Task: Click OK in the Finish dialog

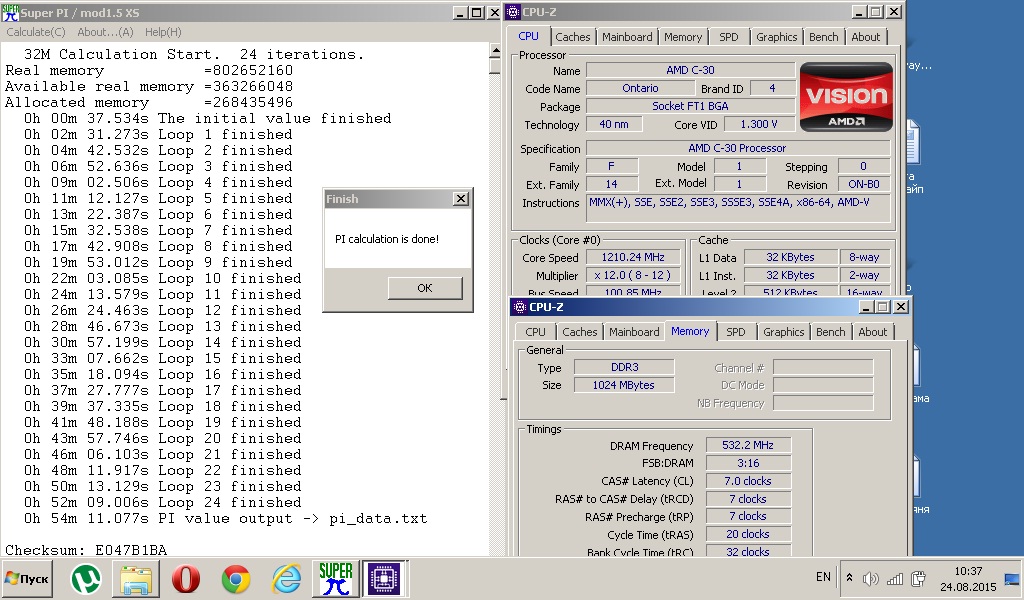Action: pos(424,288)
